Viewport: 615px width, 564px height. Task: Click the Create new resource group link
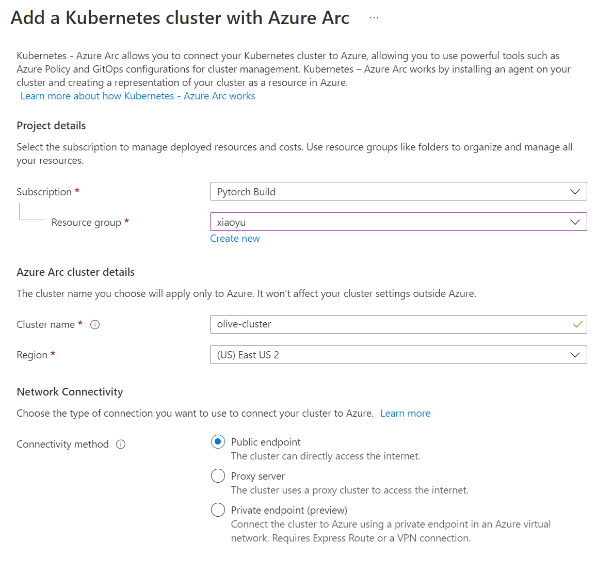[x=235, y=239]
